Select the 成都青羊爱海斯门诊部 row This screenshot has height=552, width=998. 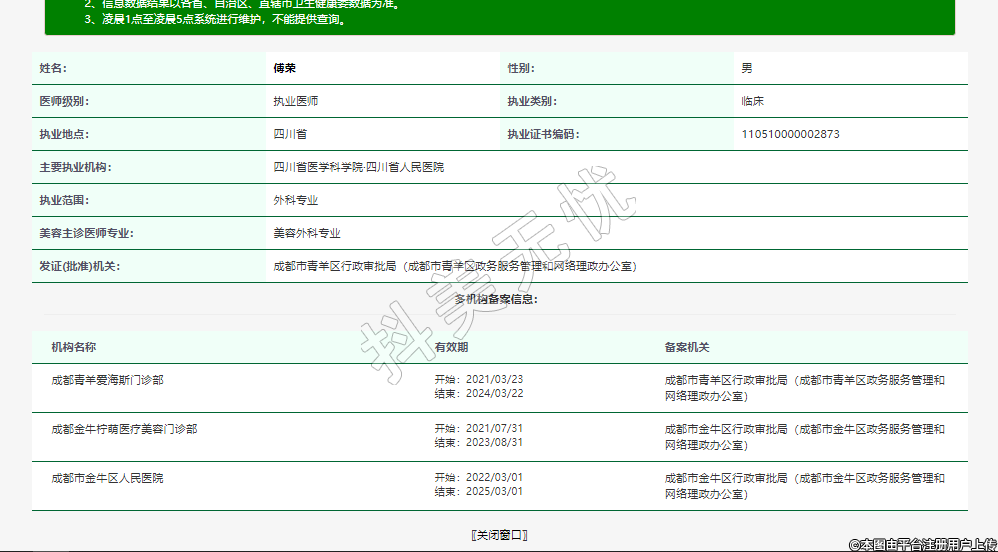click(x=108, y=380)
